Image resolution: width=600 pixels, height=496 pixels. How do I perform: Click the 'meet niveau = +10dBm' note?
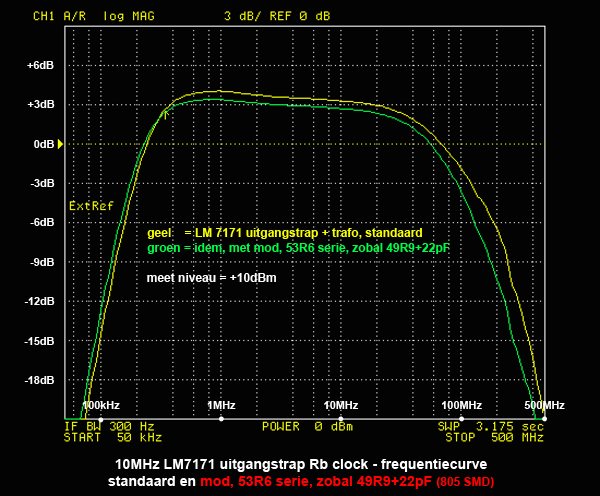pos(211,278)
